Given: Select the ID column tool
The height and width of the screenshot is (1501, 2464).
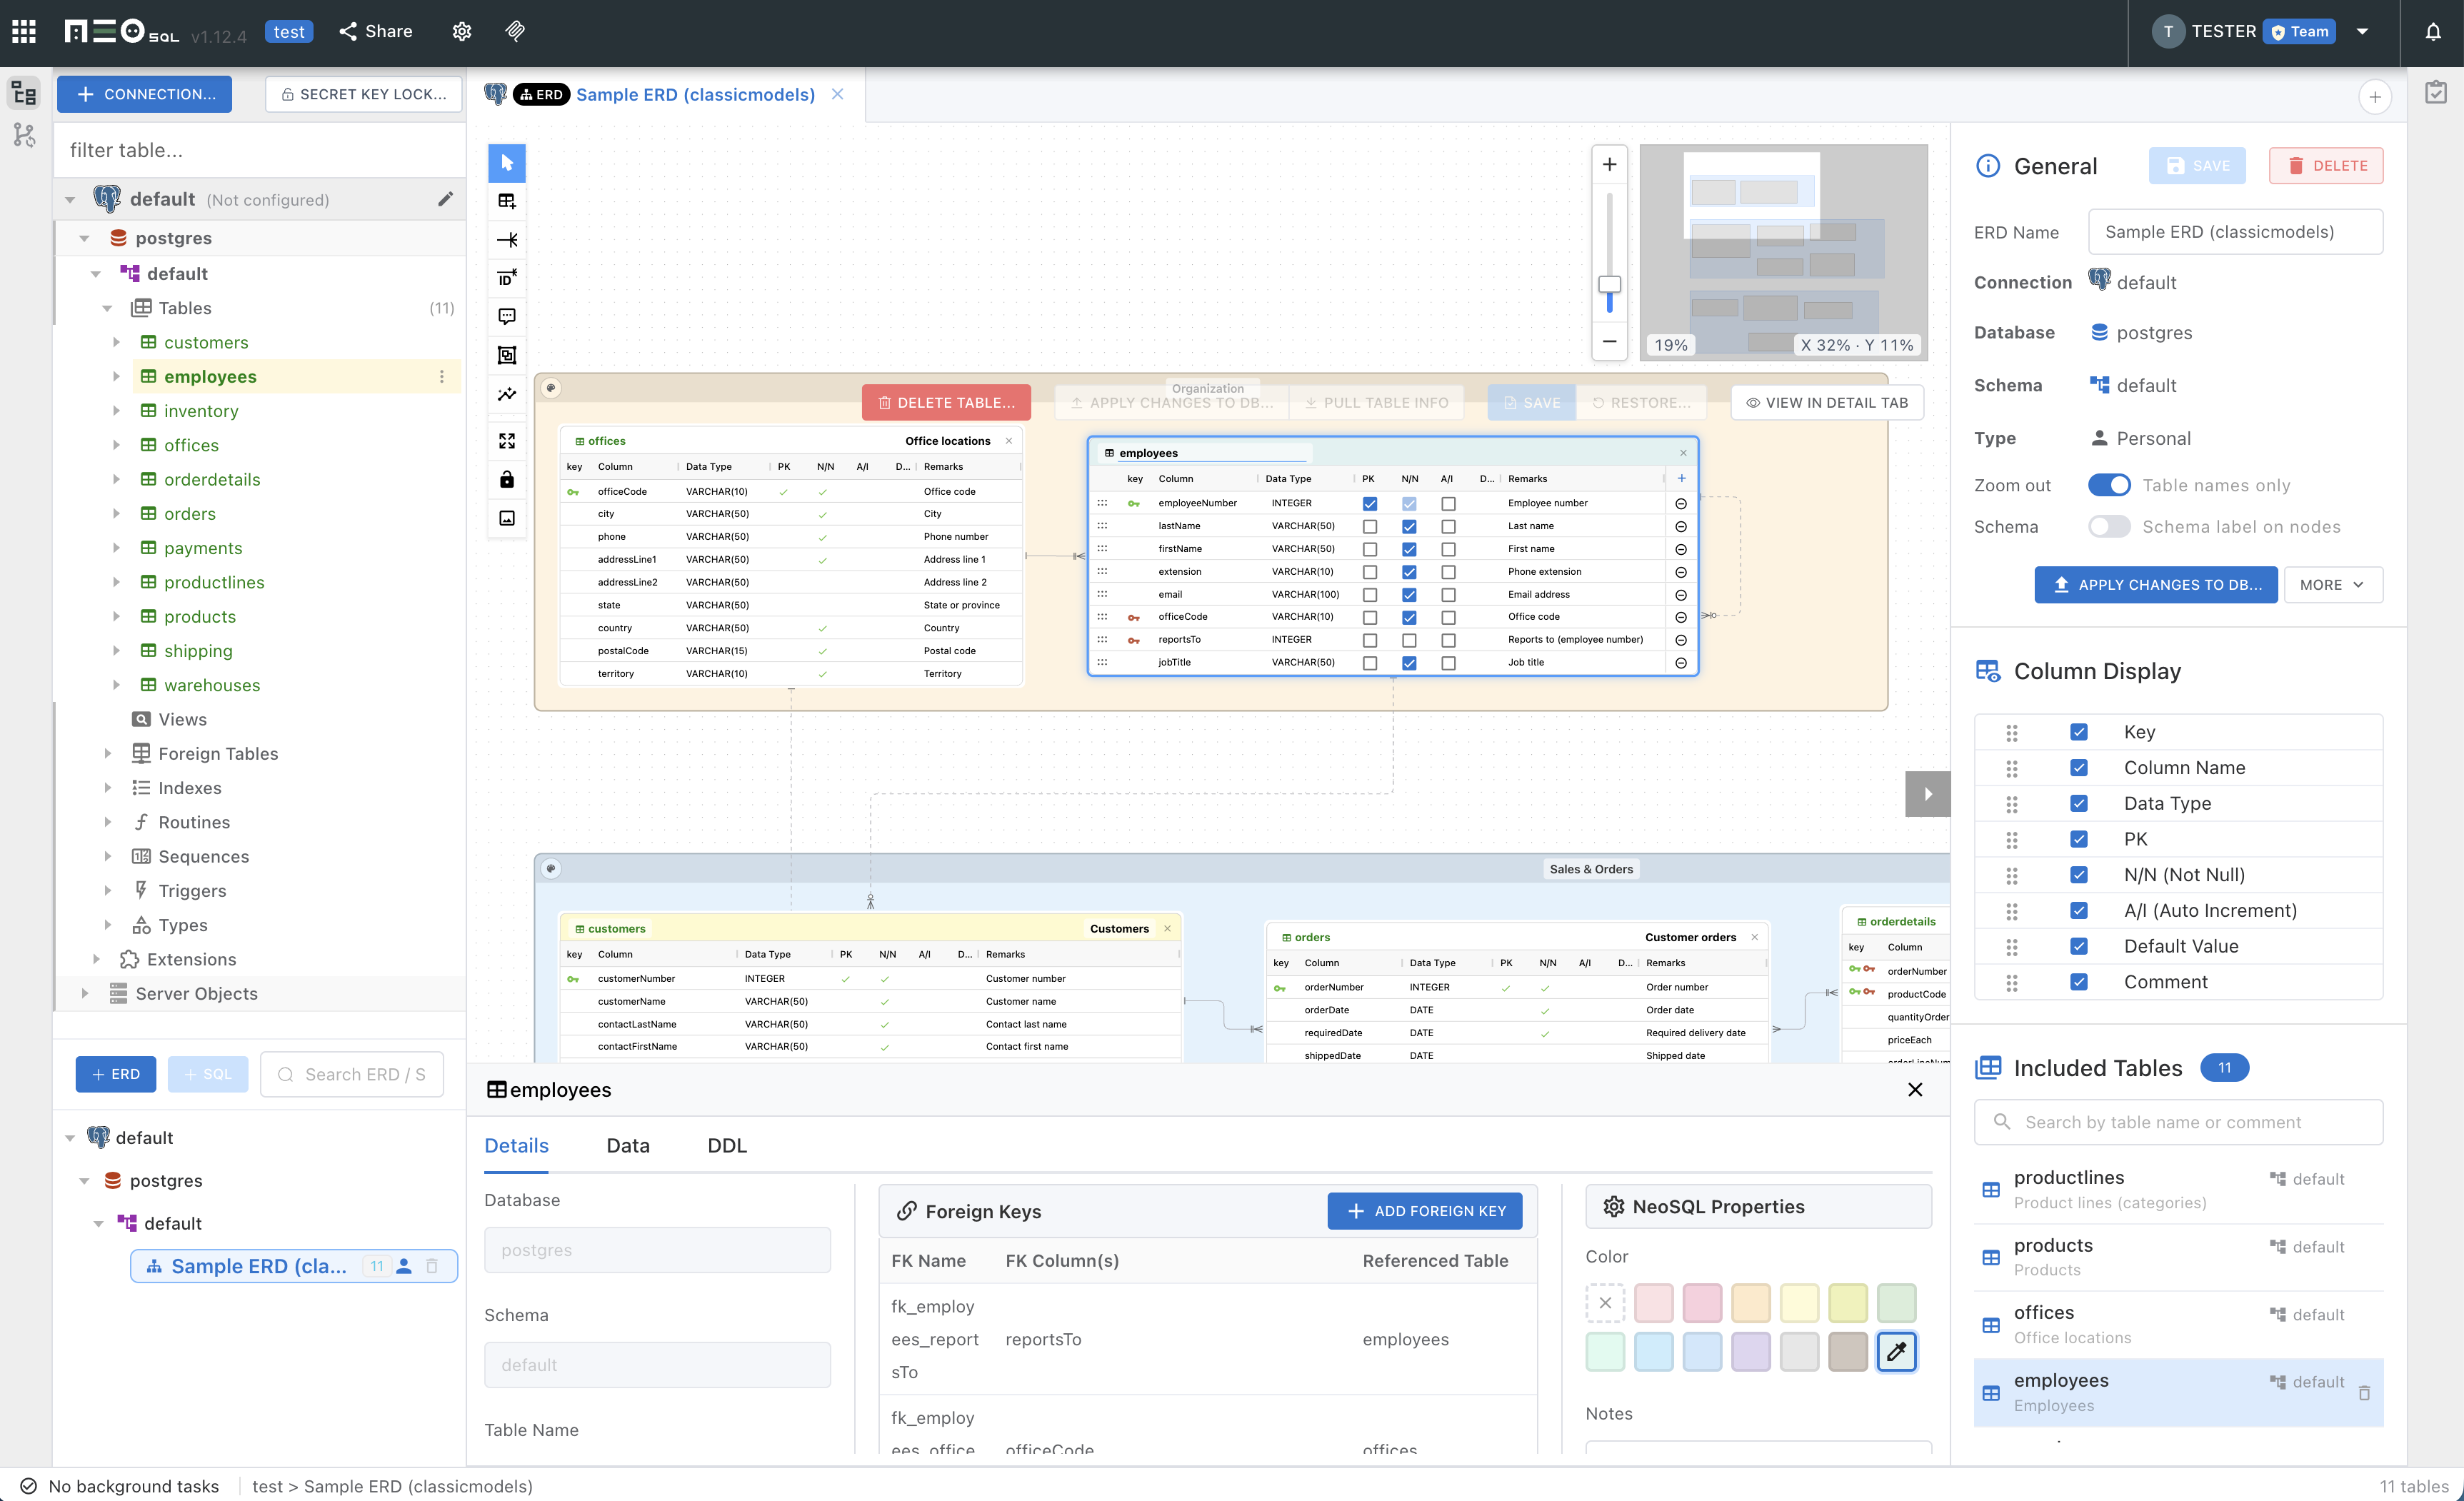Looking at the screenshot, I should 507,278.
